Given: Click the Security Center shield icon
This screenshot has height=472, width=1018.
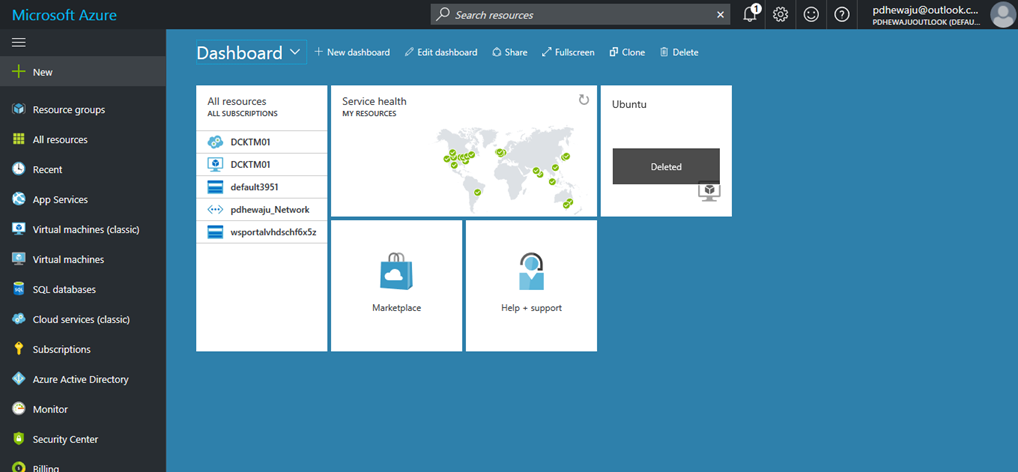Looking at the screenshot, I should (x=19, y=439).
